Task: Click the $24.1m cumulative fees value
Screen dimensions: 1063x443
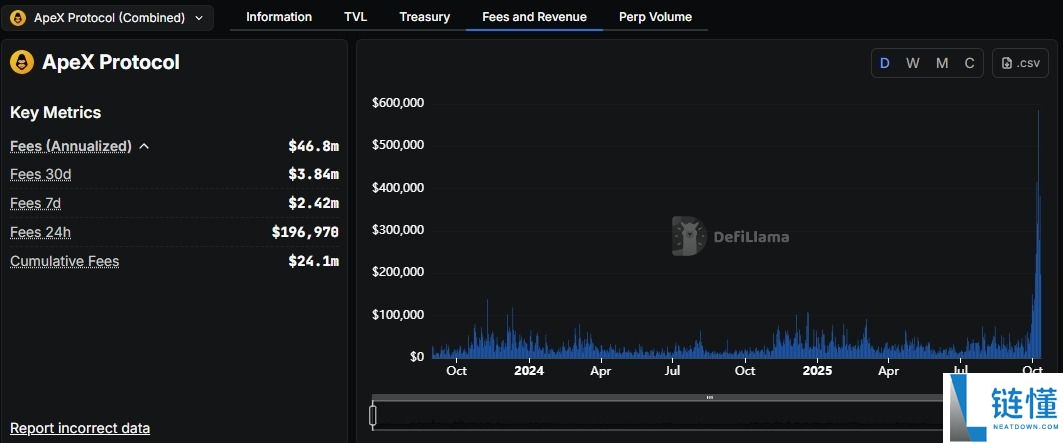Action: click(x=313, y=261)
